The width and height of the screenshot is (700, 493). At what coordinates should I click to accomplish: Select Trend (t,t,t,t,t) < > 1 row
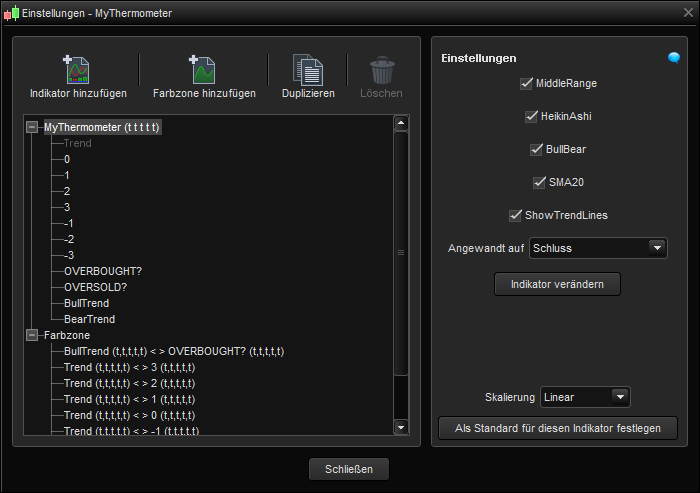(x=129, y=400)
